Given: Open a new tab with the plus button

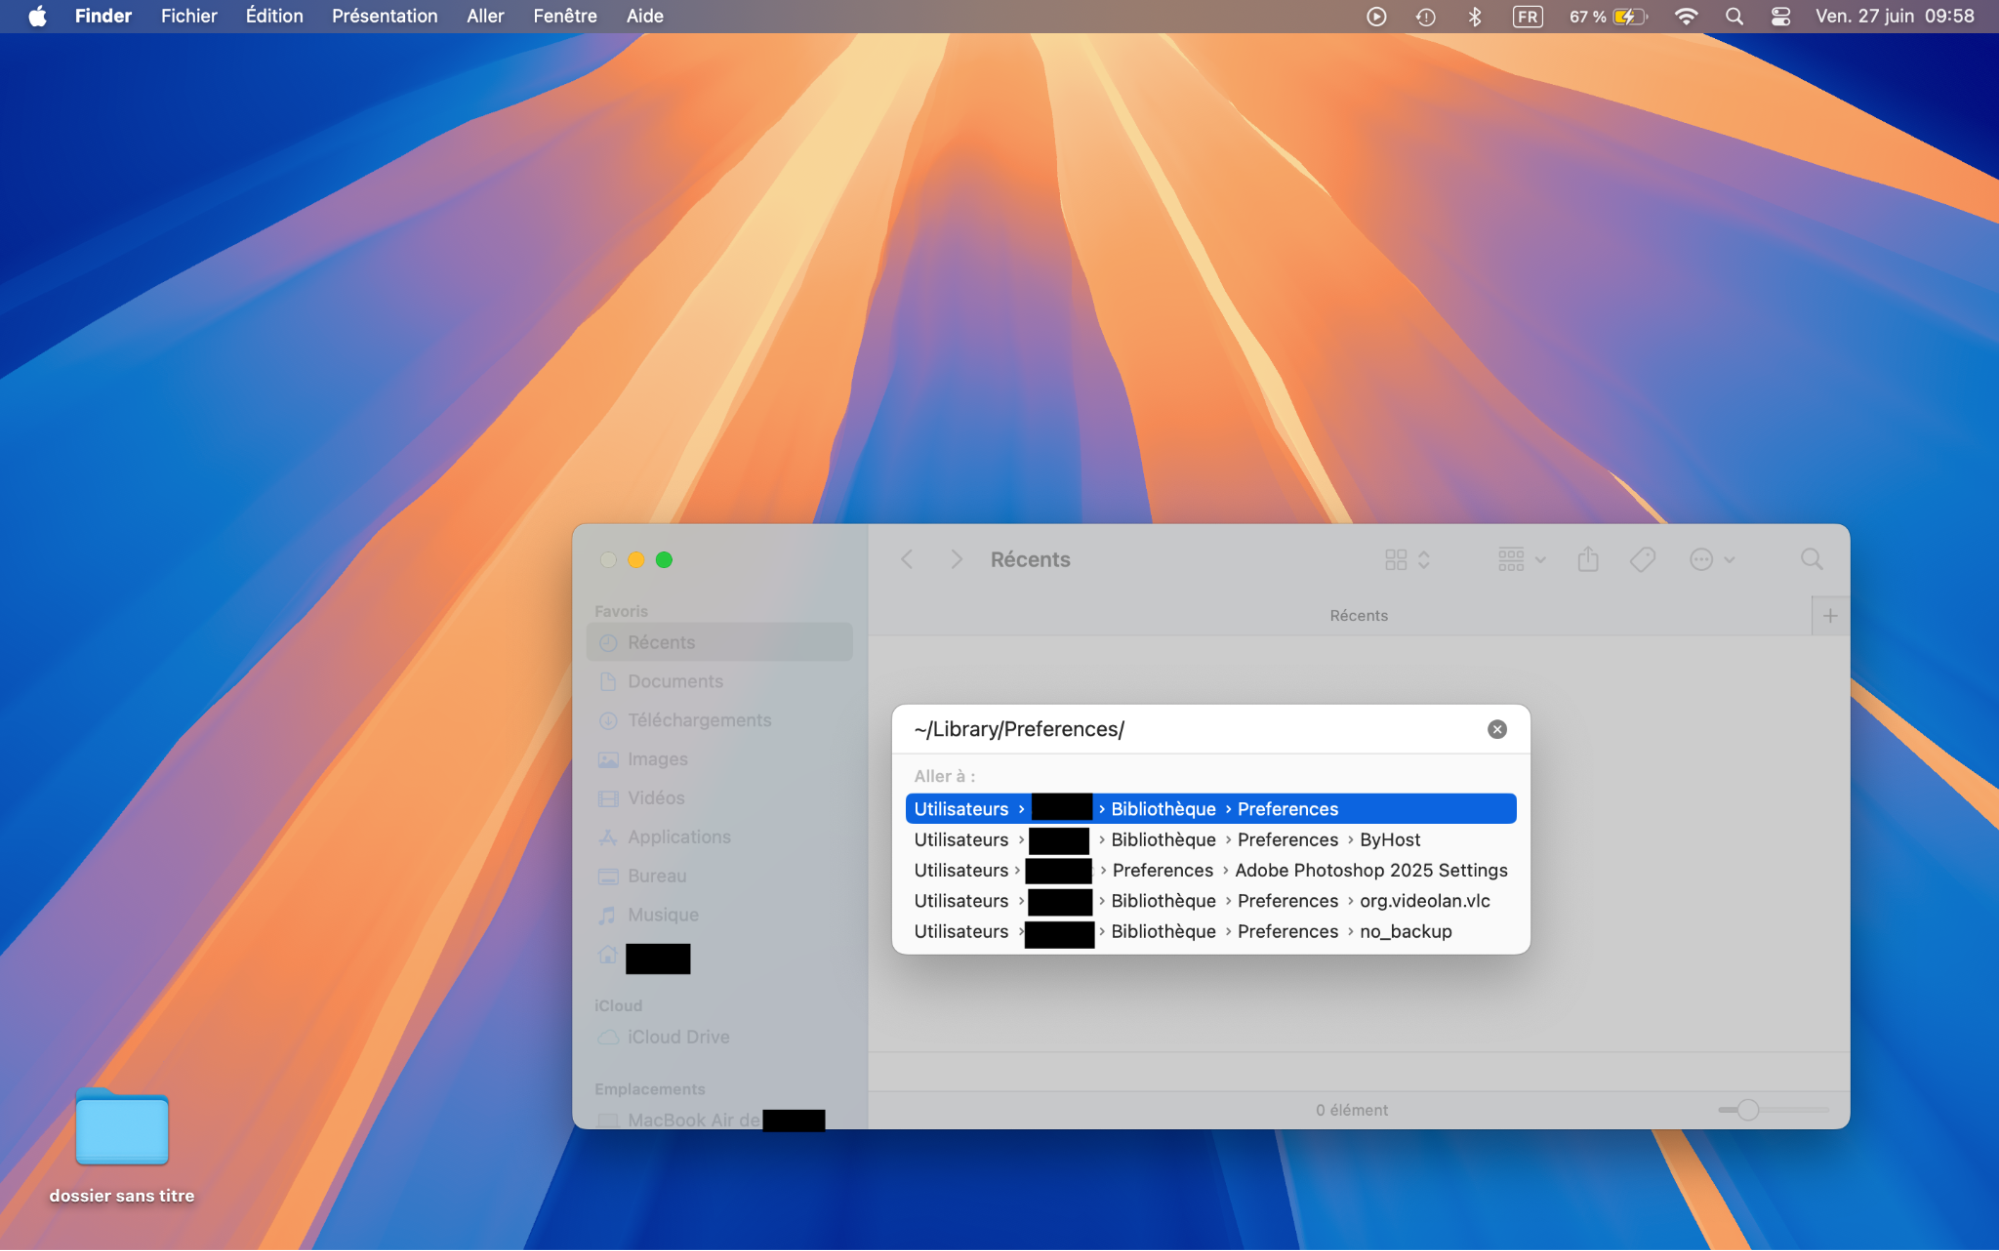Looking at the screenshot, I should click(x=1830, y=615).
